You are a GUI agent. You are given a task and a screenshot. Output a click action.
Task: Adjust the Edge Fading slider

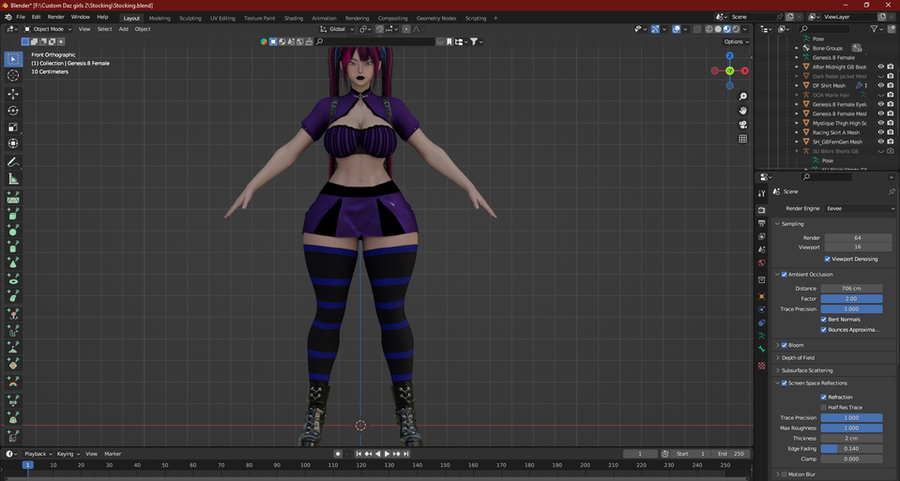click(853, 448)
